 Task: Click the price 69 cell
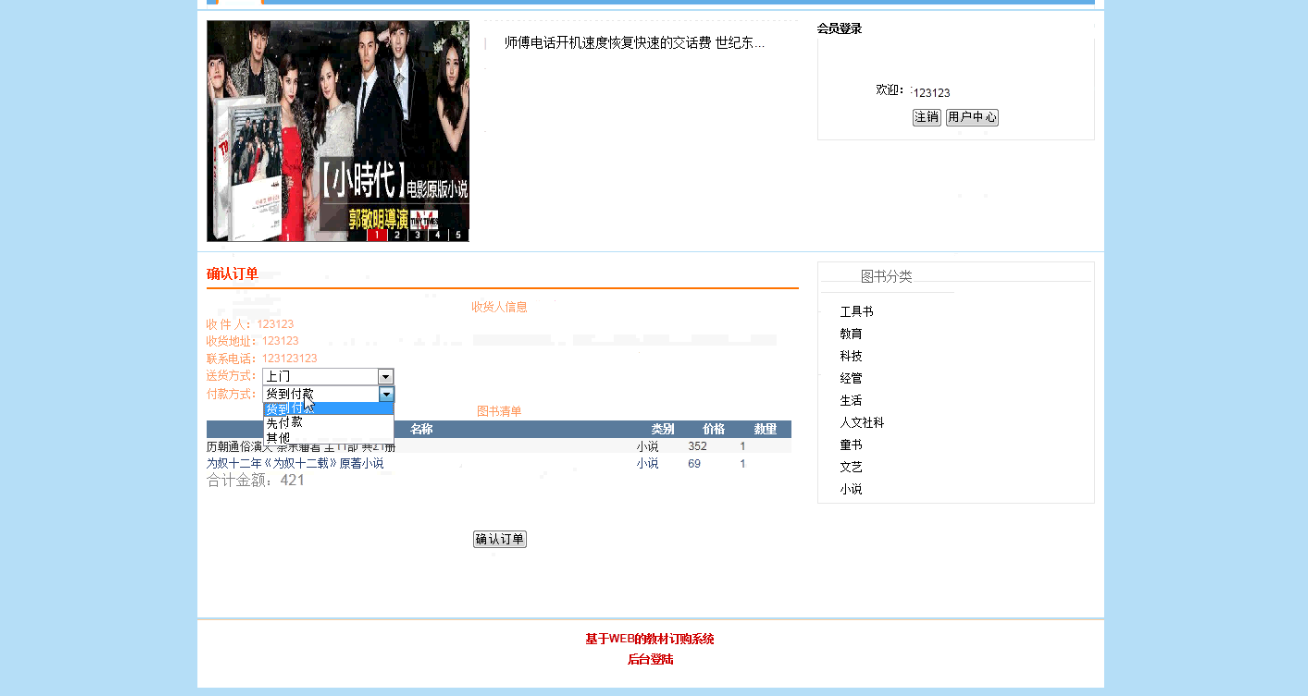pyautogui.click(x=694, y=464)
